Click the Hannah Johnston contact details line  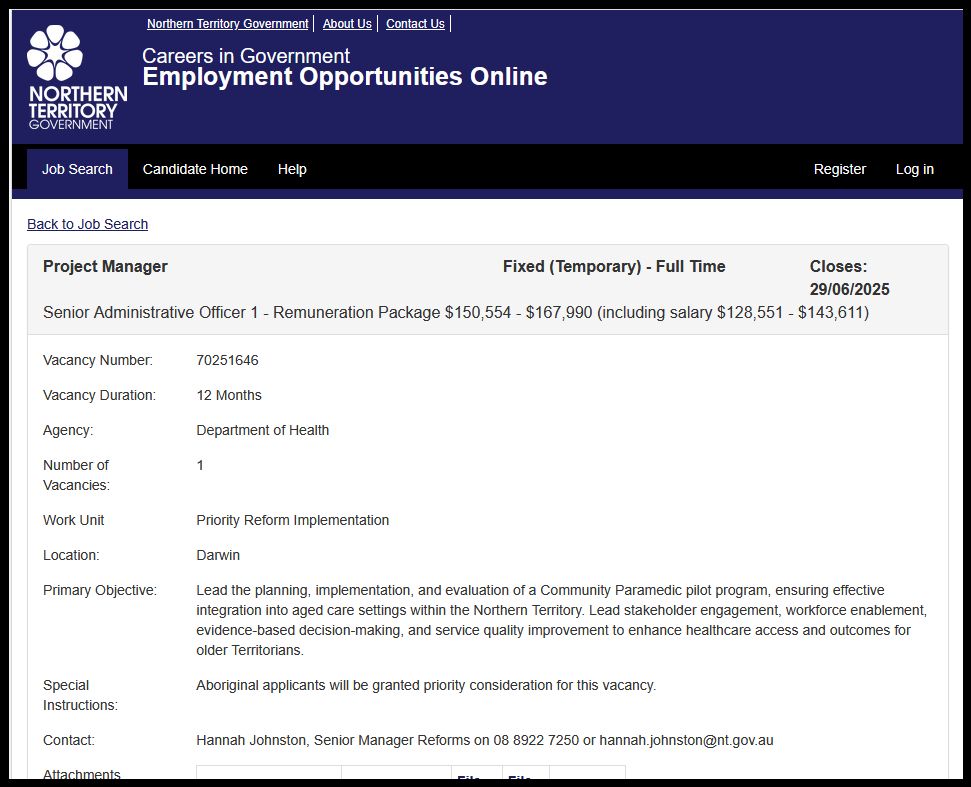485,740
